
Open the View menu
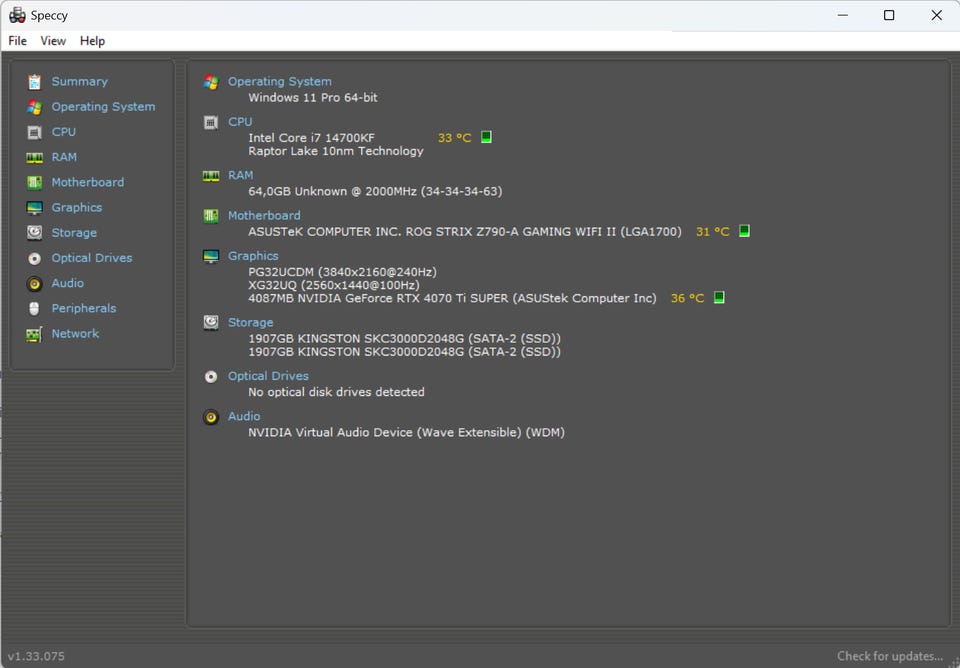pos(53,41)
